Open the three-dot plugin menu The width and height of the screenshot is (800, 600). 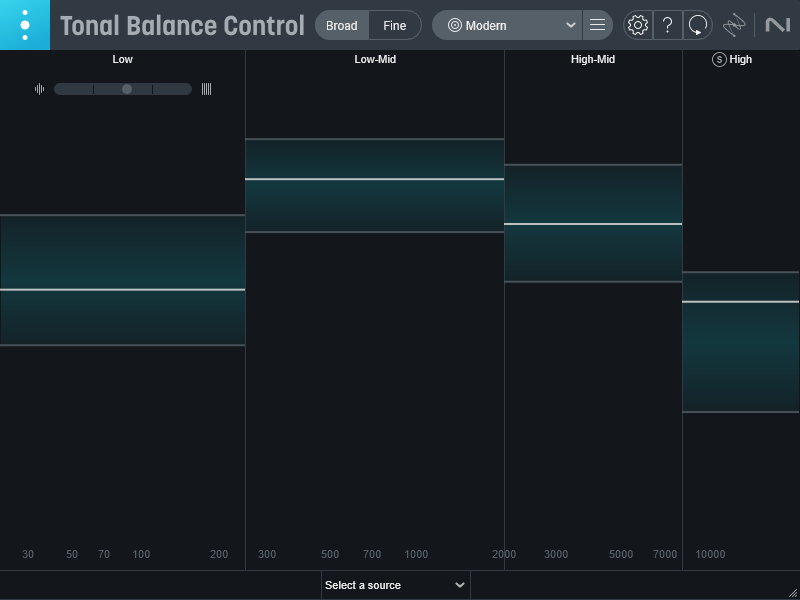click(25, 25)
